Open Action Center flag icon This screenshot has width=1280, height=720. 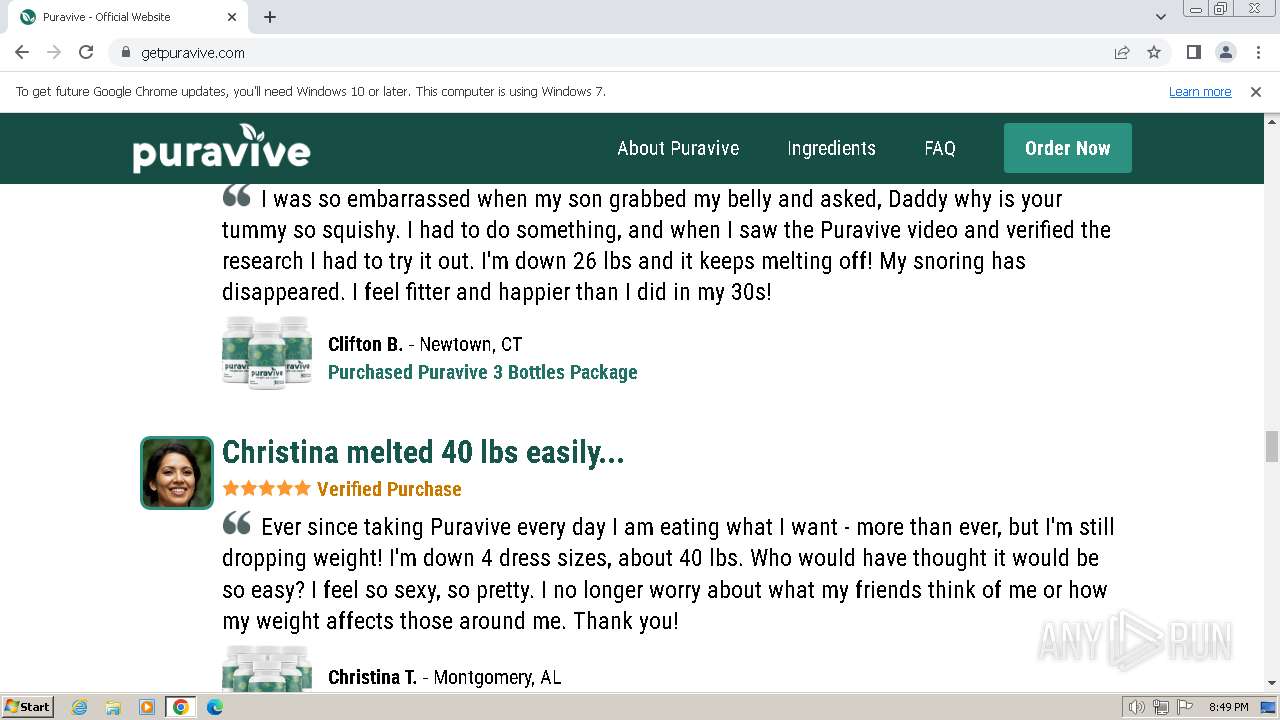click(x=1185, y=707)
